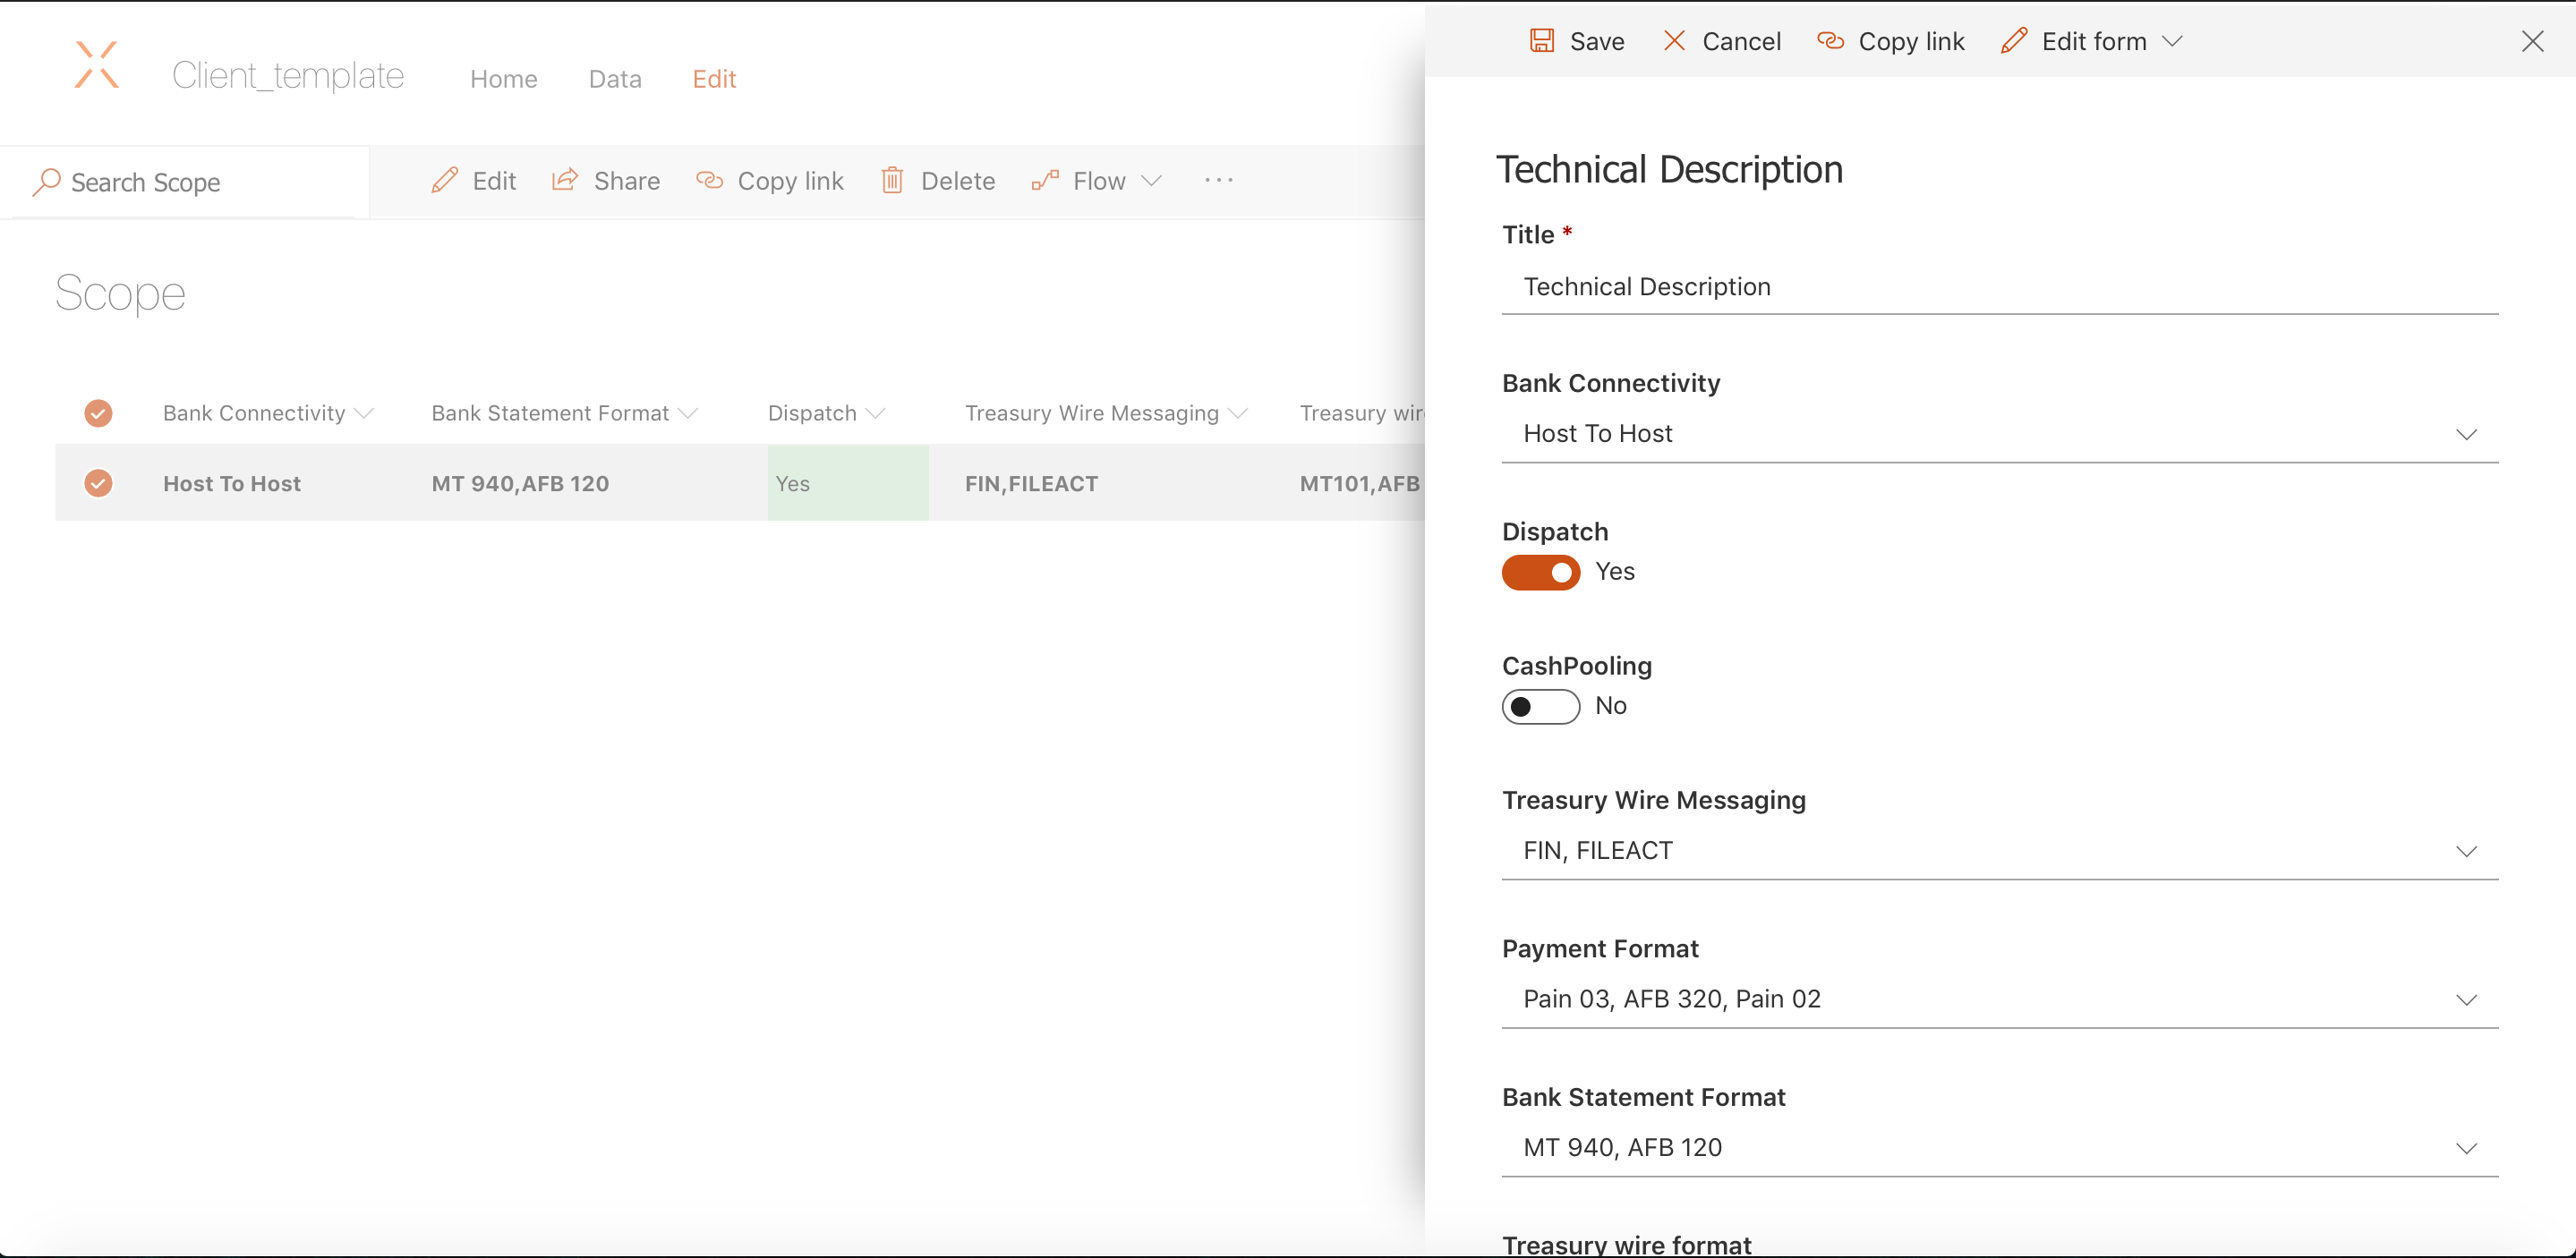
Task: Open the Bank Statement Format dropdown in form
Action: pos(2000,1148)
